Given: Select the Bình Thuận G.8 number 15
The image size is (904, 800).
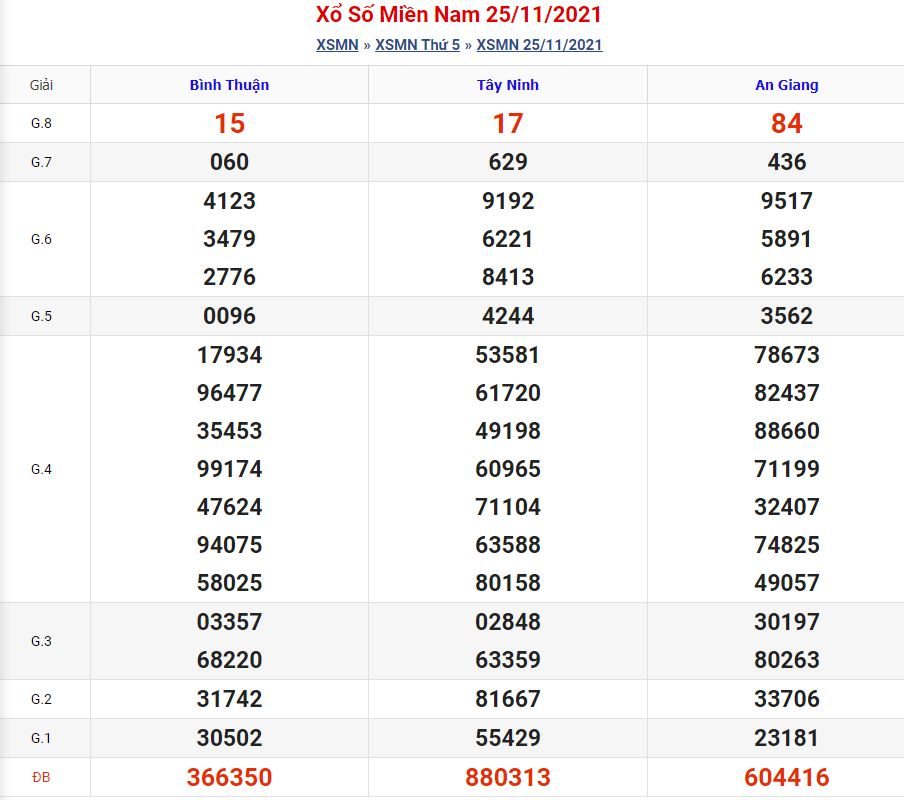Looking at the screenshot, I should pos(229,123).
